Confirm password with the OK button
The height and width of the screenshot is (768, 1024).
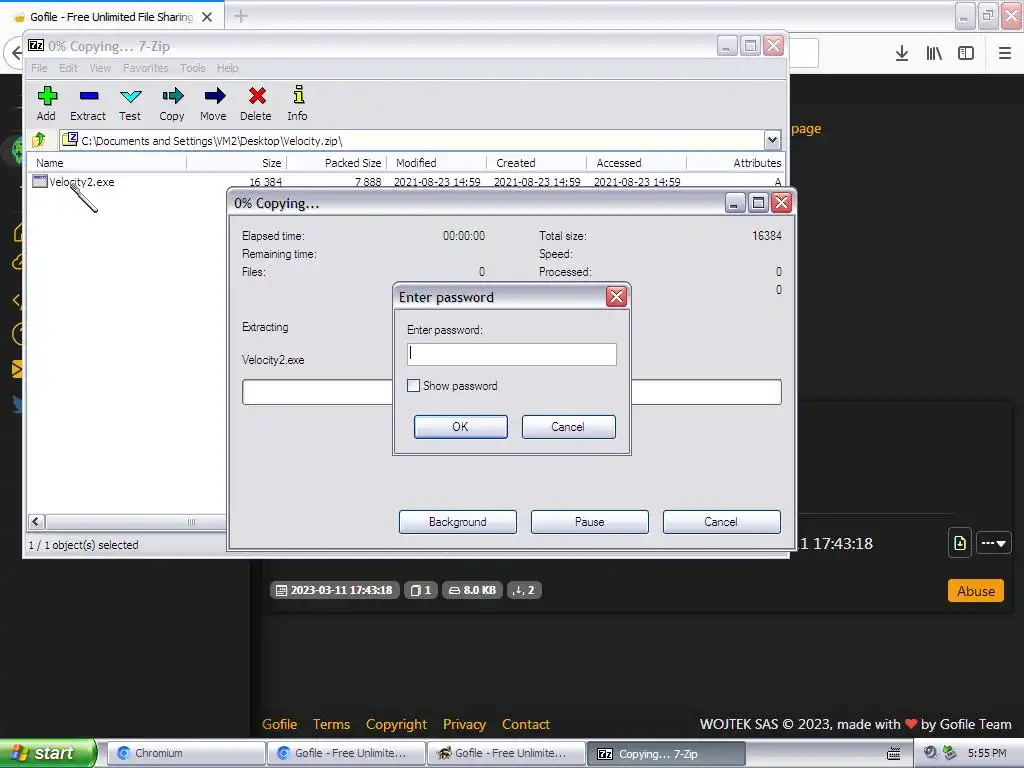(x=460, y=426)
